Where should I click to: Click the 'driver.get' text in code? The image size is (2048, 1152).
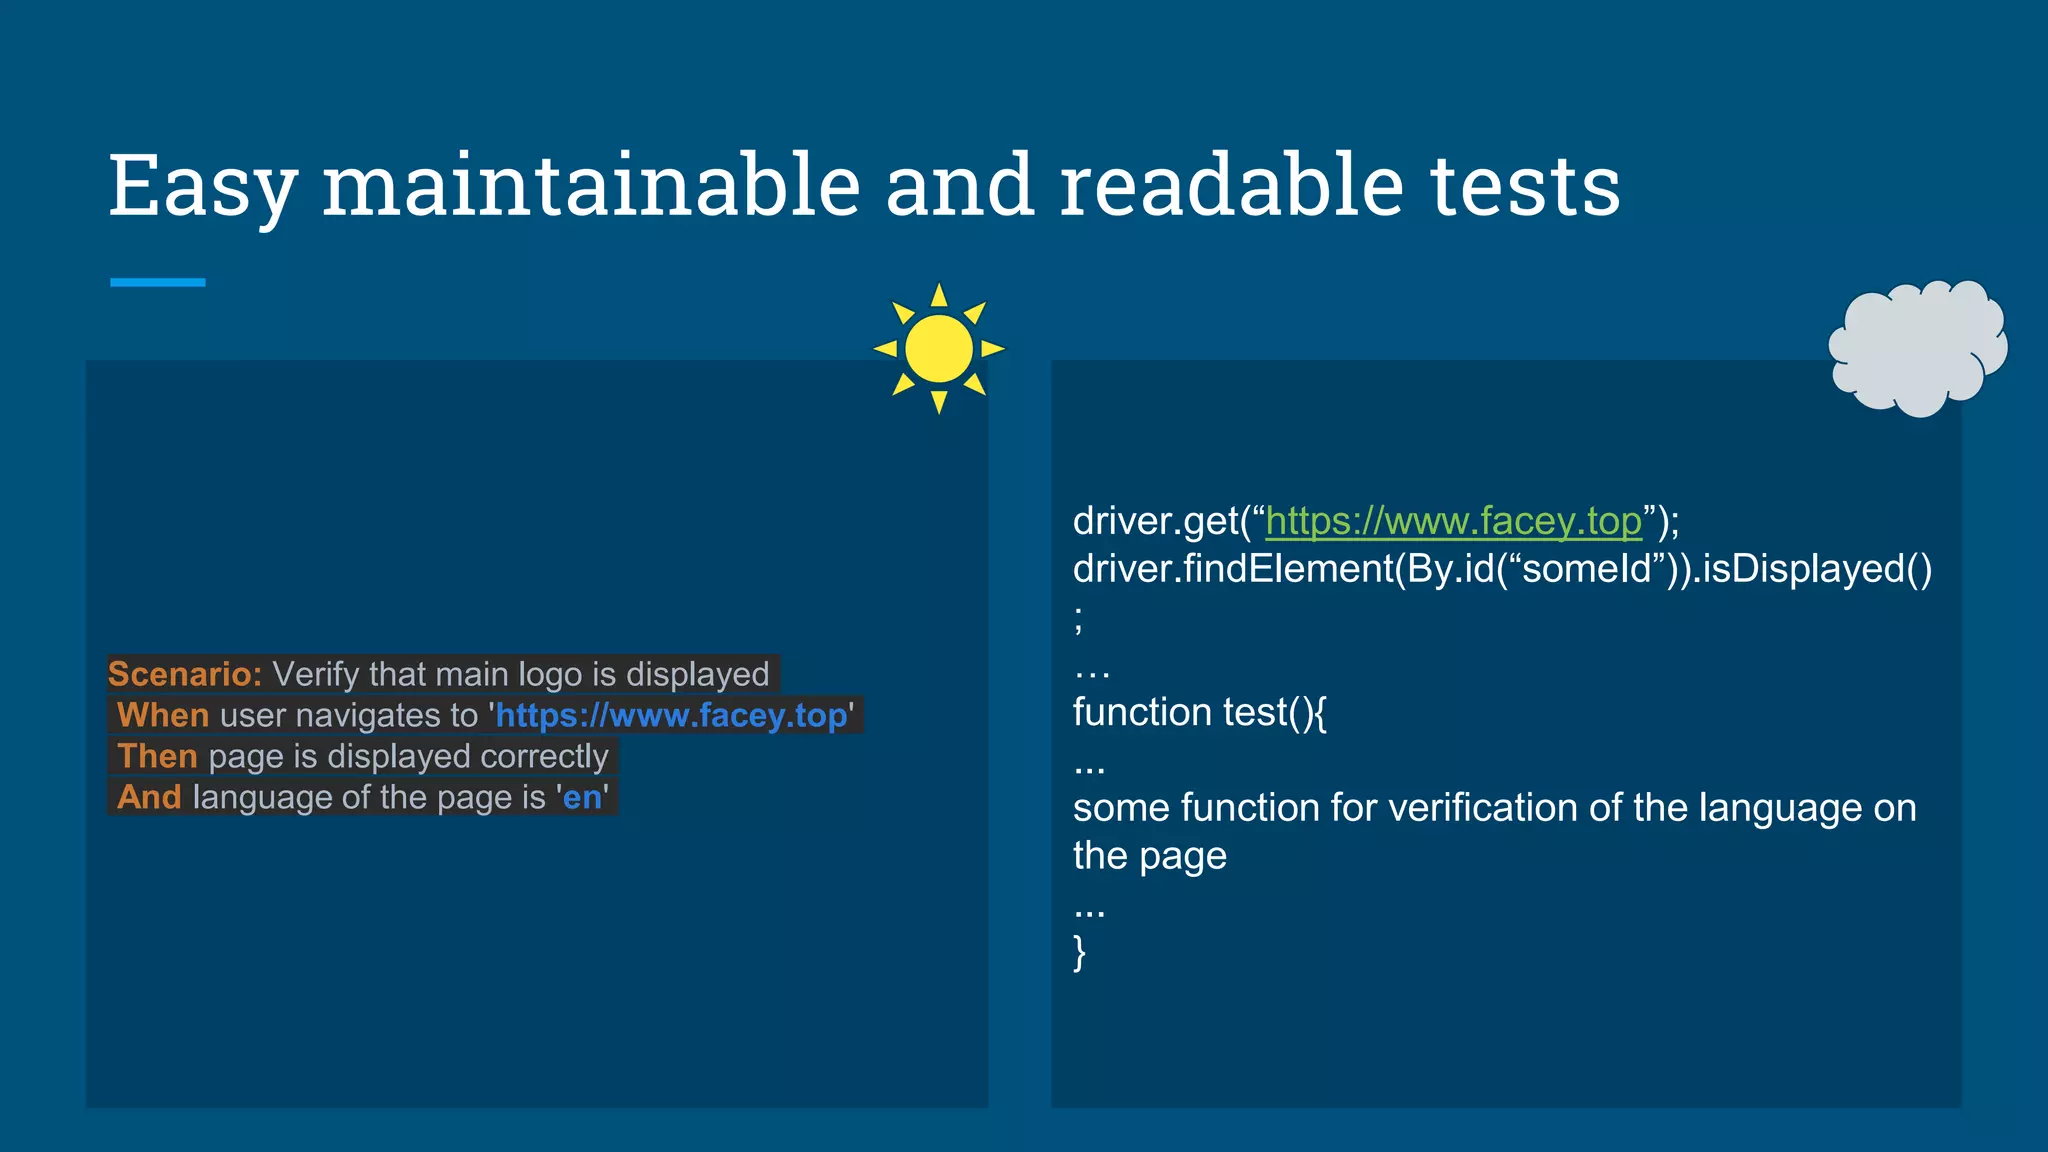click(x=1156, y=521)
